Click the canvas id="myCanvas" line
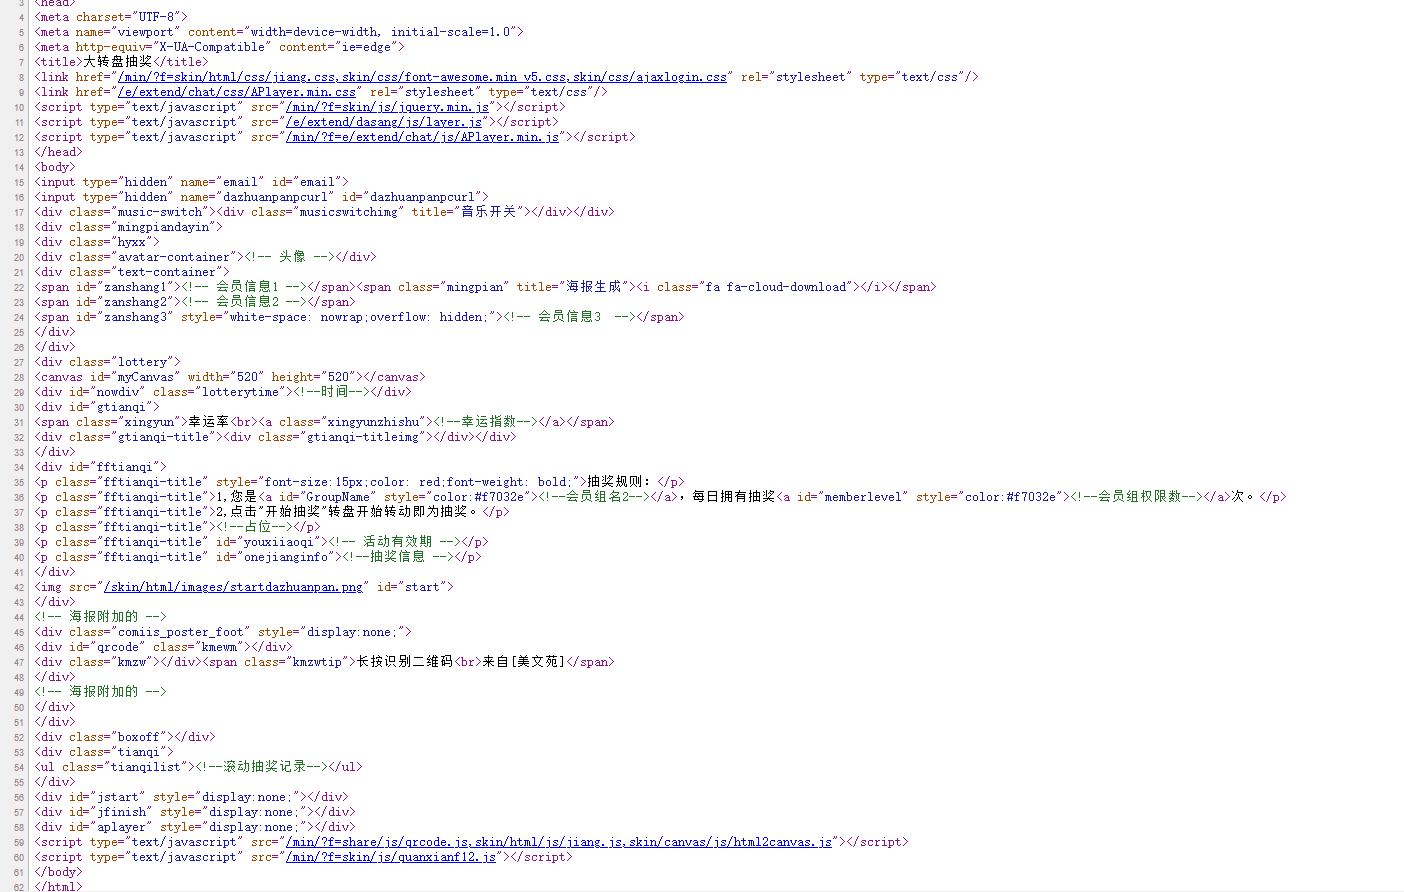This screenshot has height=892, width=1404. click(230, 377)
